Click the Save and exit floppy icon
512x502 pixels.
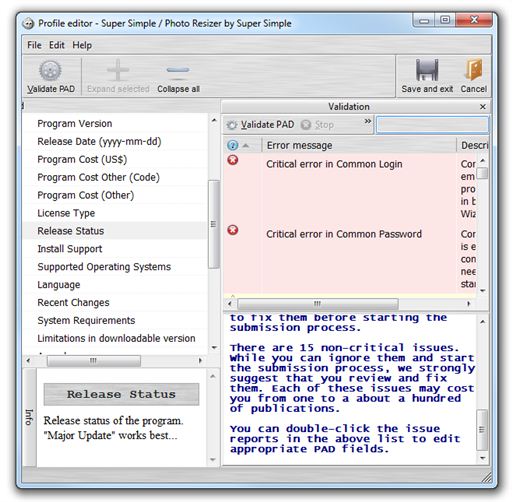(427, 70)
